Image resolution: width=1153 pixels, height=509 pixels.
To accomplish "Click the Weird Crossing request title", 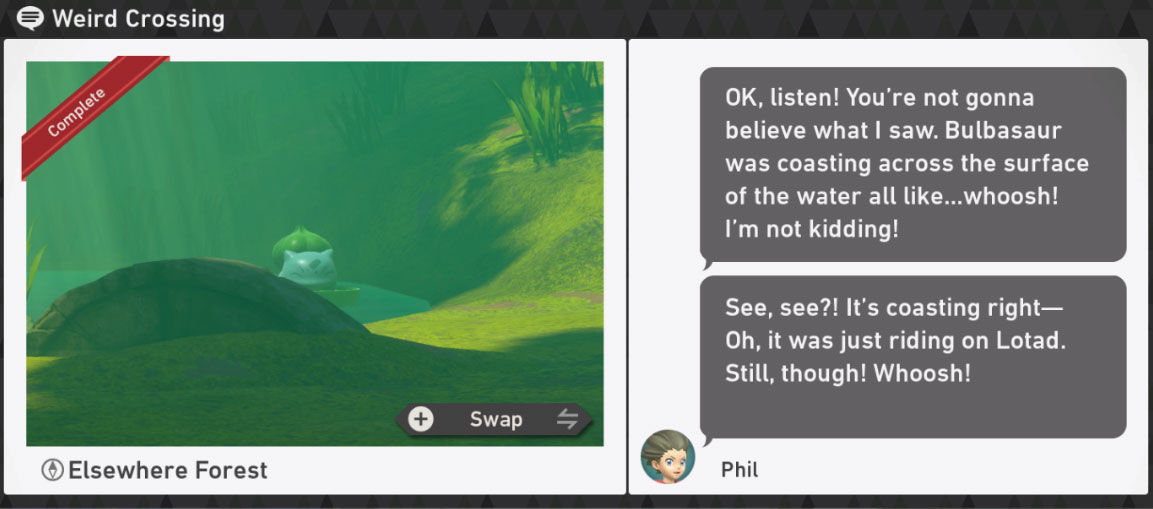I will click(x=138, y=18).
